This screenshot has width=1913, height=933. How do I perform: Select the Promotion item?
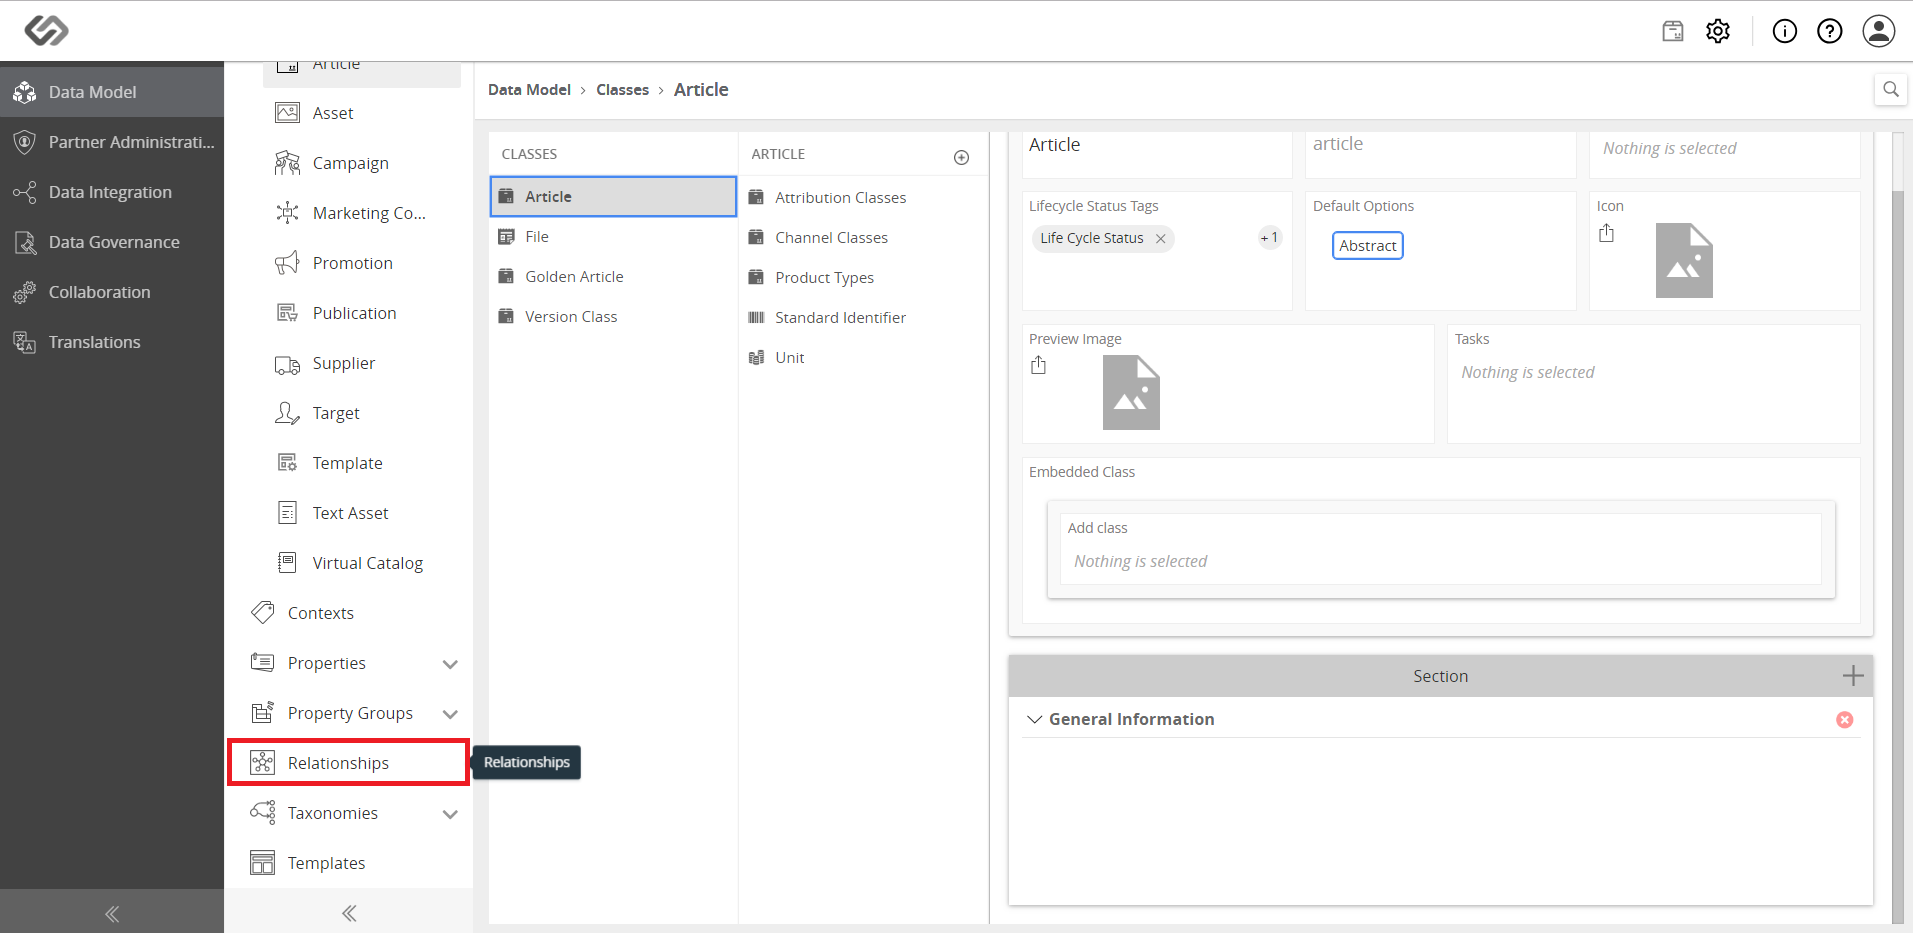(362, 263)
